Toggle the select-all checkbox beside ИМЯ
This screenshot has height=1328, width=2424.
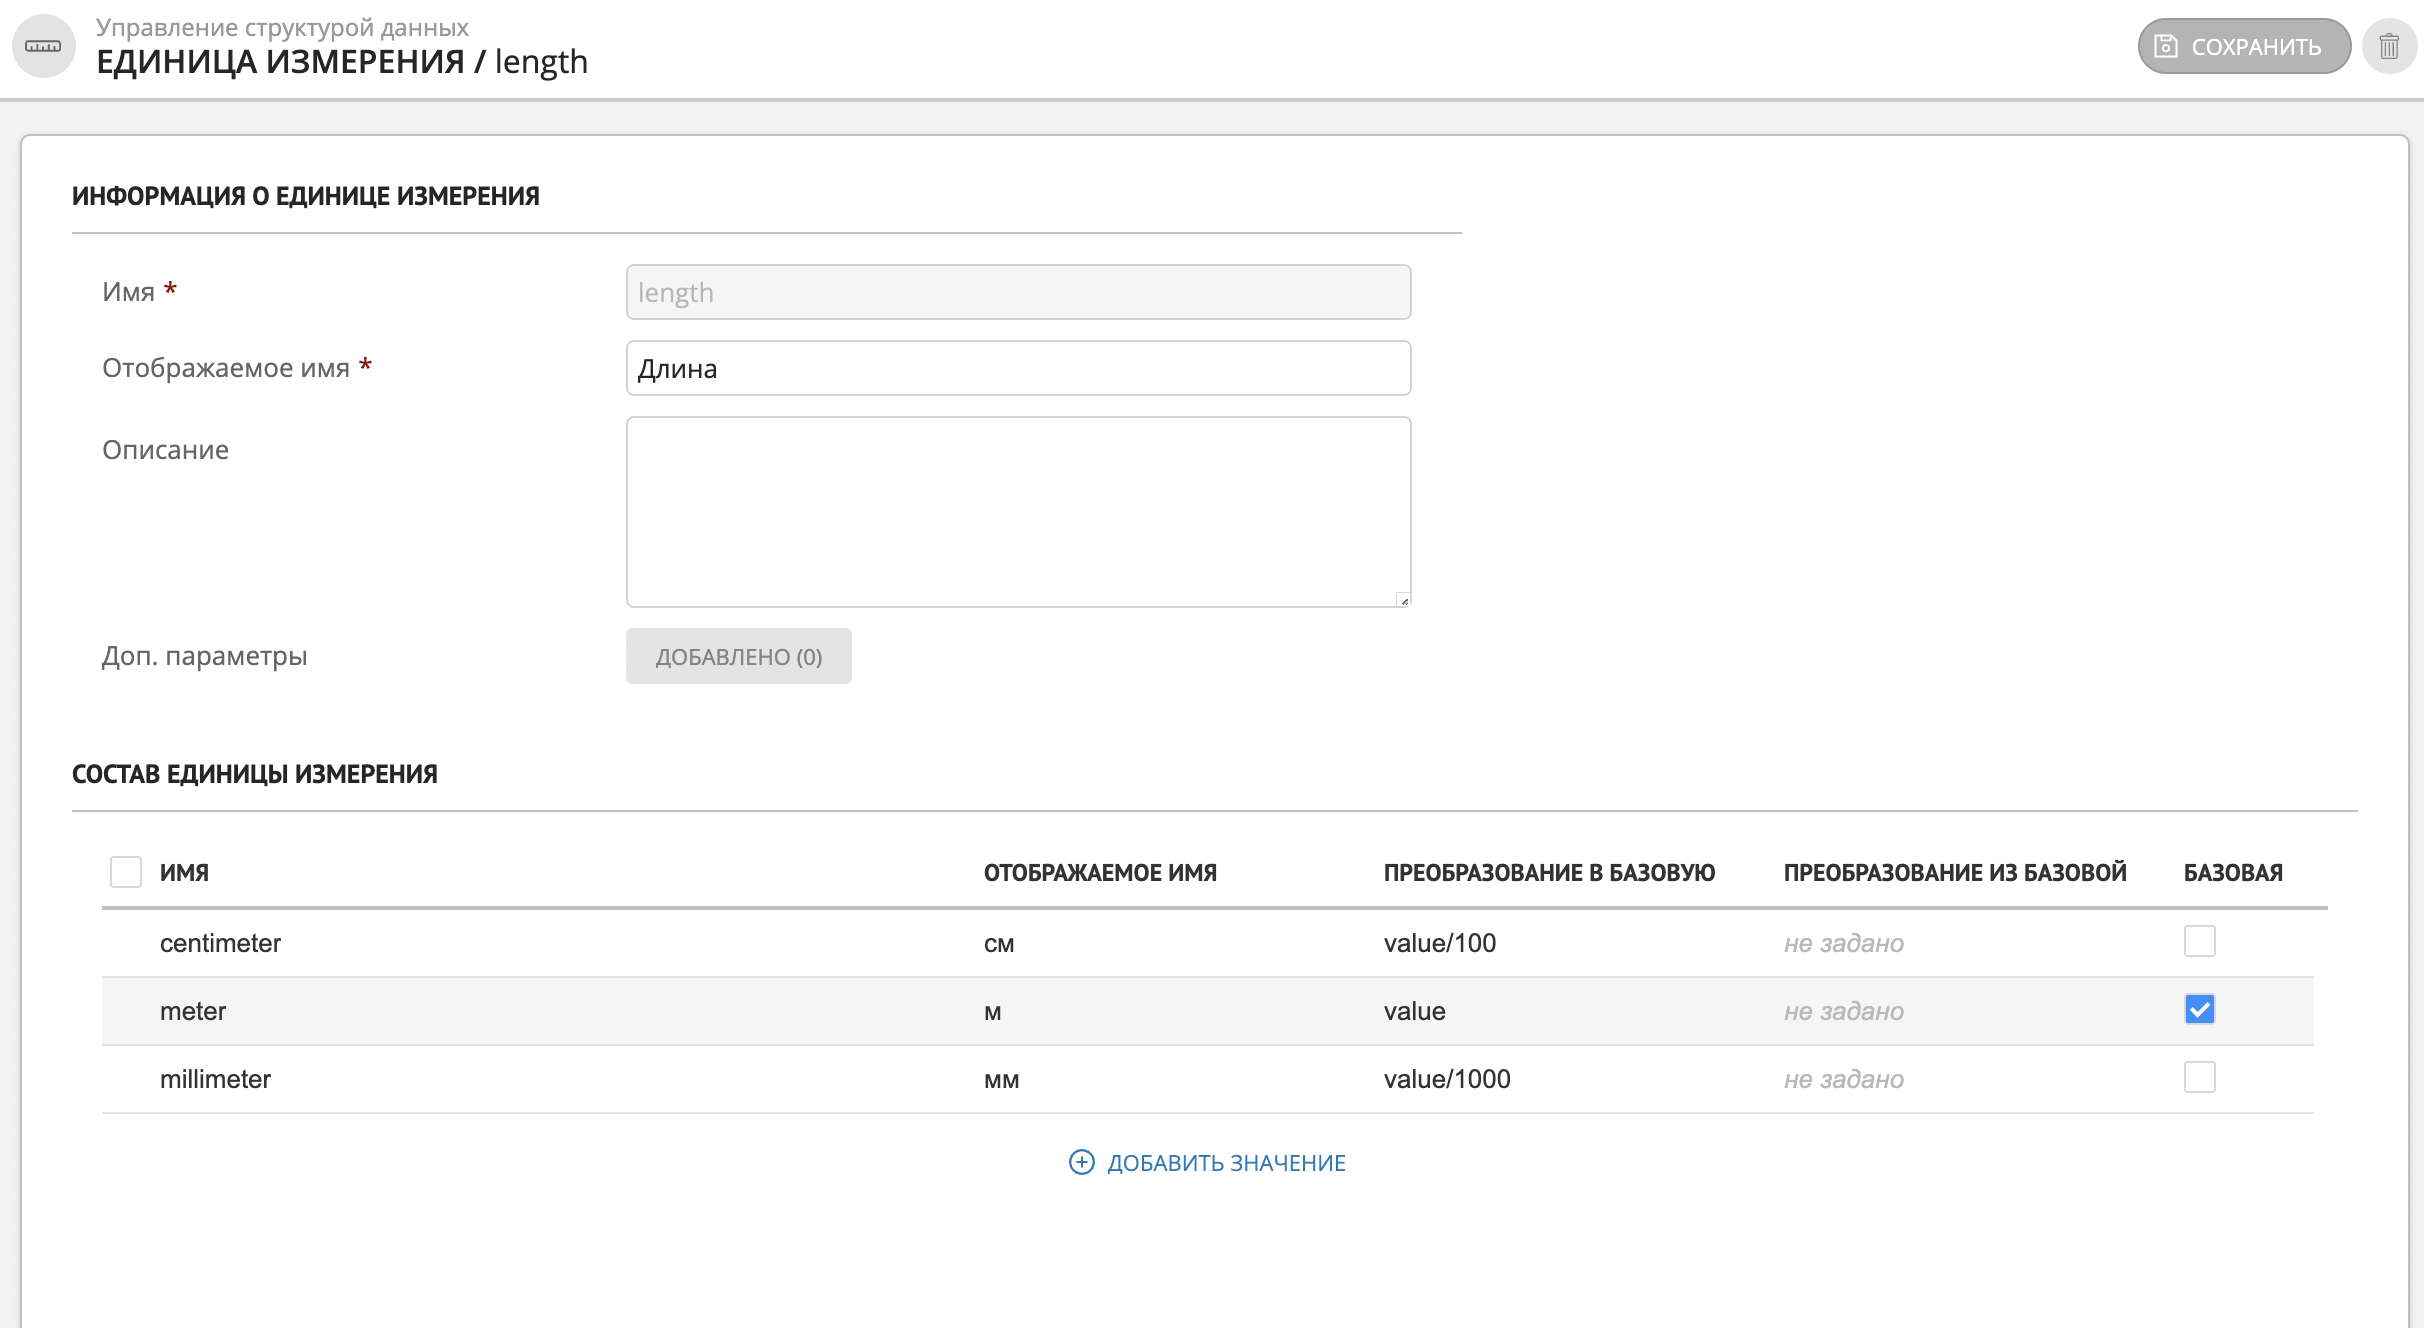point(126,872)
